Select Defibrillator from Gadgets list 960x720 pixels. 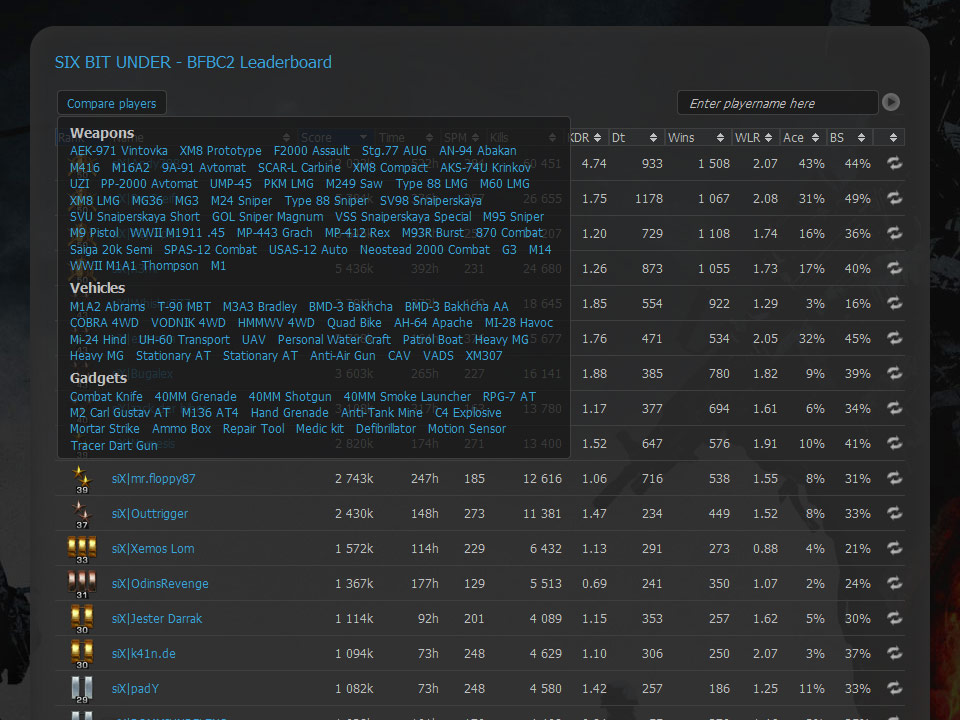pyautogui.click(x=386, y=429)
